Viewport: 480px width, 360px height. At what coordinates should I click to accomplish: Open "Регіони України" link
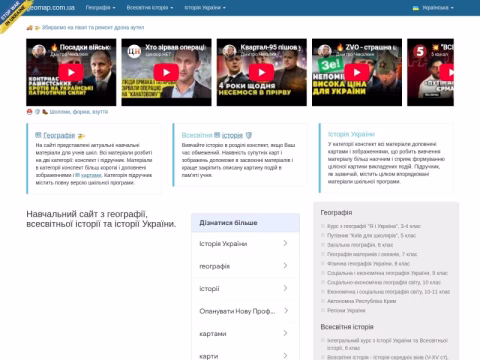coord(346,310)
